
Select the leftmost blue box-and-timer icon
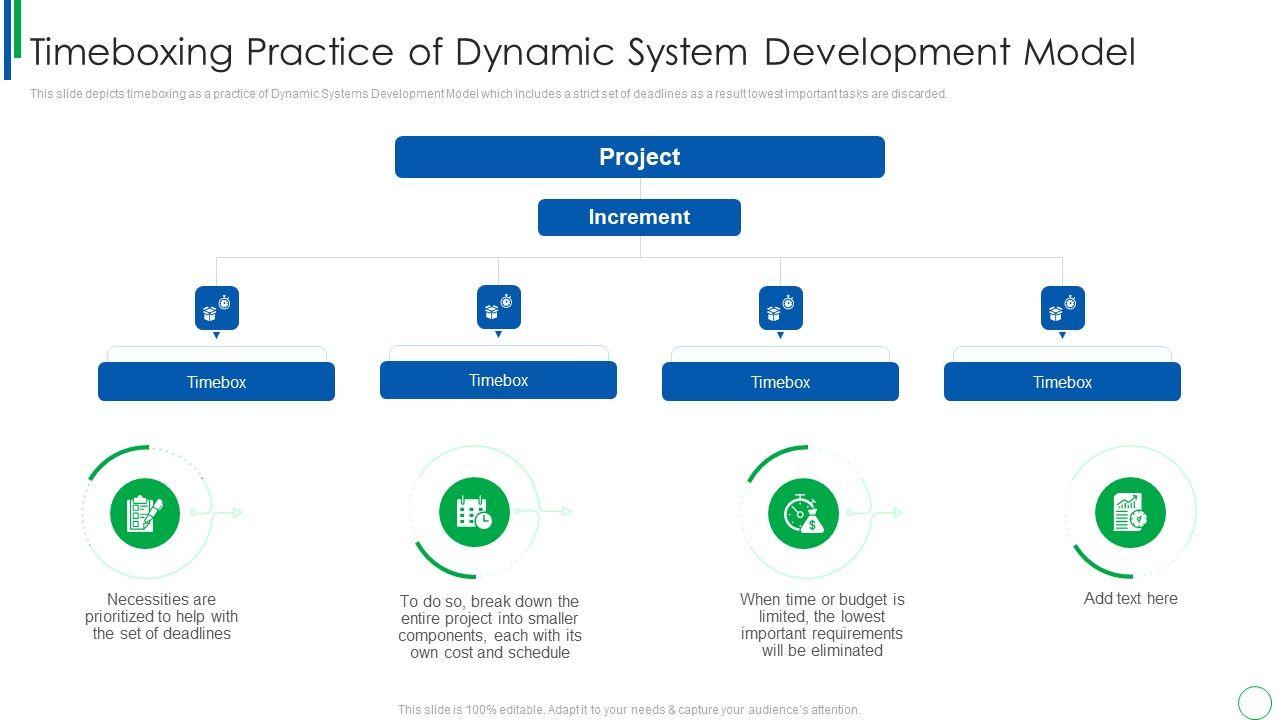(217, 308)
